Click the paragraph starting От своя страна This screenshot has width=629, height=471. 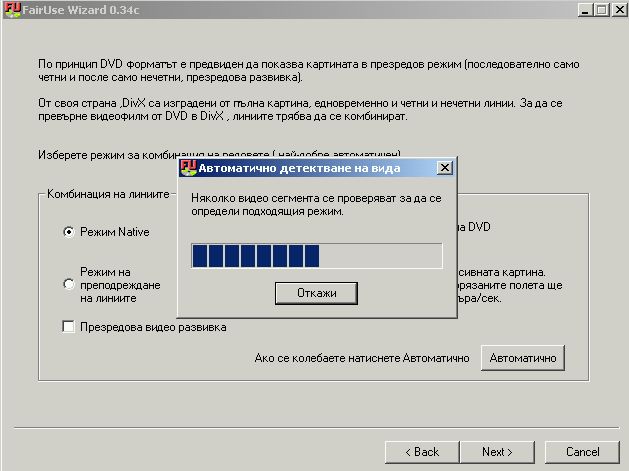click(300, 110)
